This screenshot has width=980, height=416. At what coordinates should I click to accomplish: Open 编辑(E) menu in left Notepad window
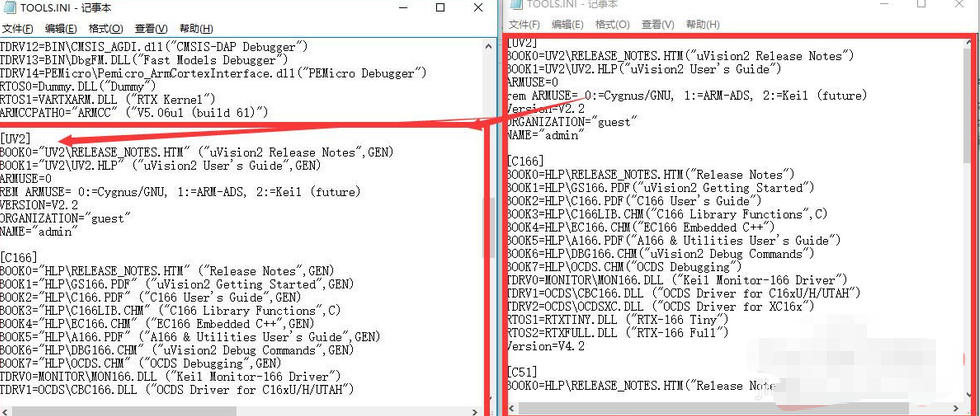(x=61, y=29)
